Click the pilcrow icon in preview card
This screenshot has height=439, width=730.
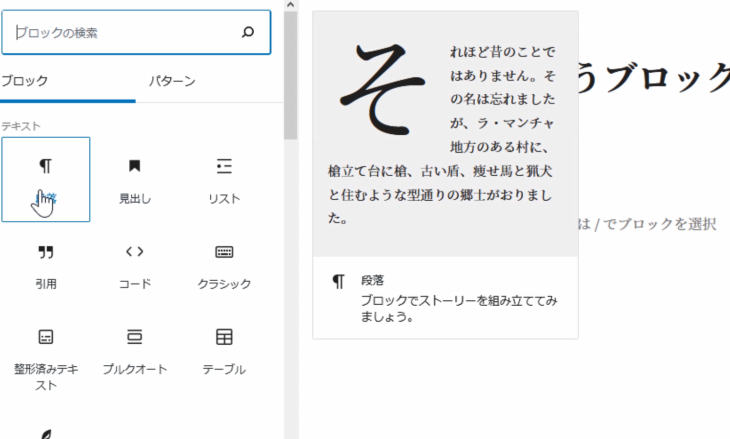coord(338,281)
